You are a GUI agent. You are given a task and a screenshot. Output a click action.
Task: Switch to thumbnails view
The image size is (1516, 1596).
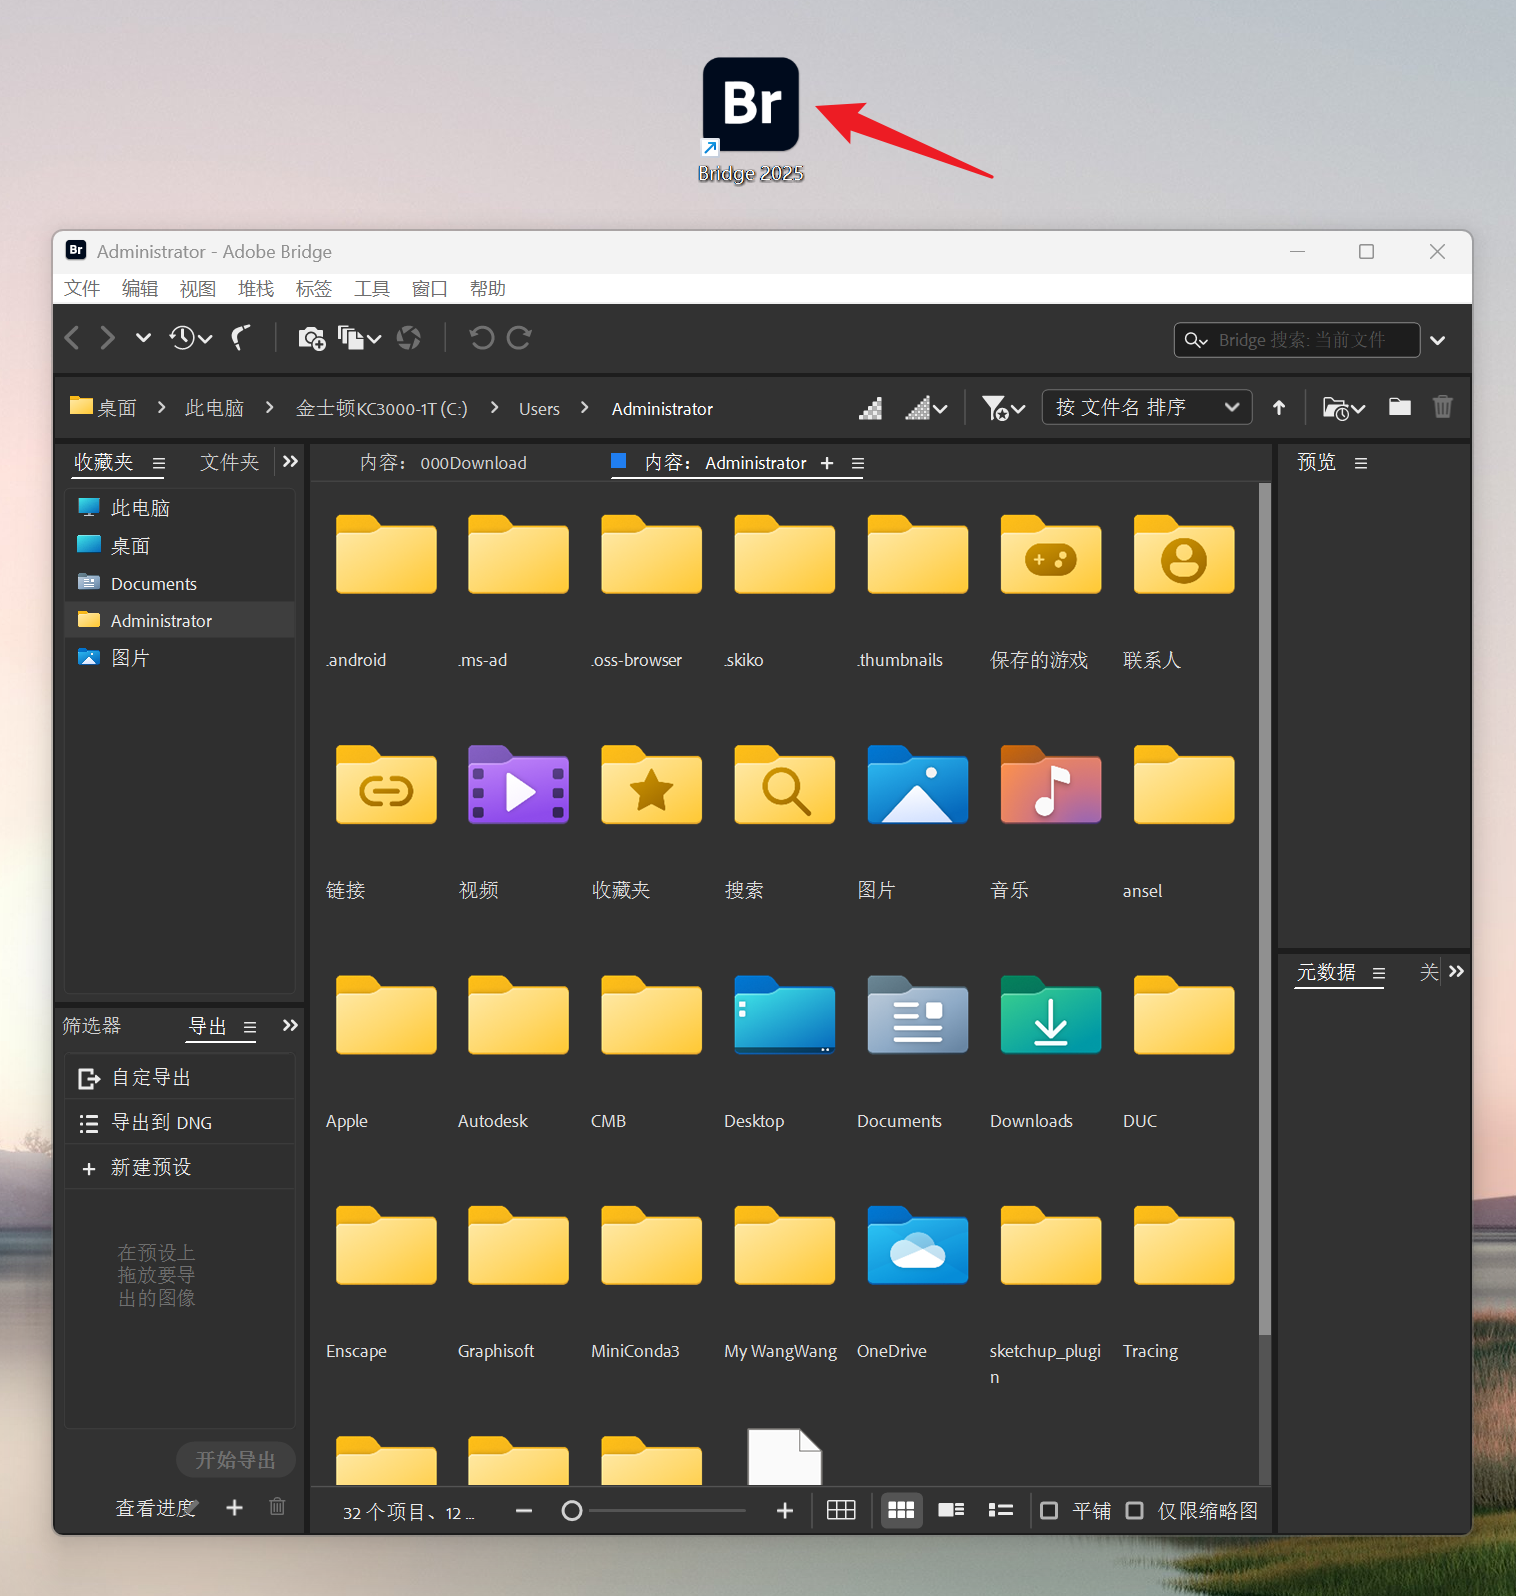pos(902,1510)
